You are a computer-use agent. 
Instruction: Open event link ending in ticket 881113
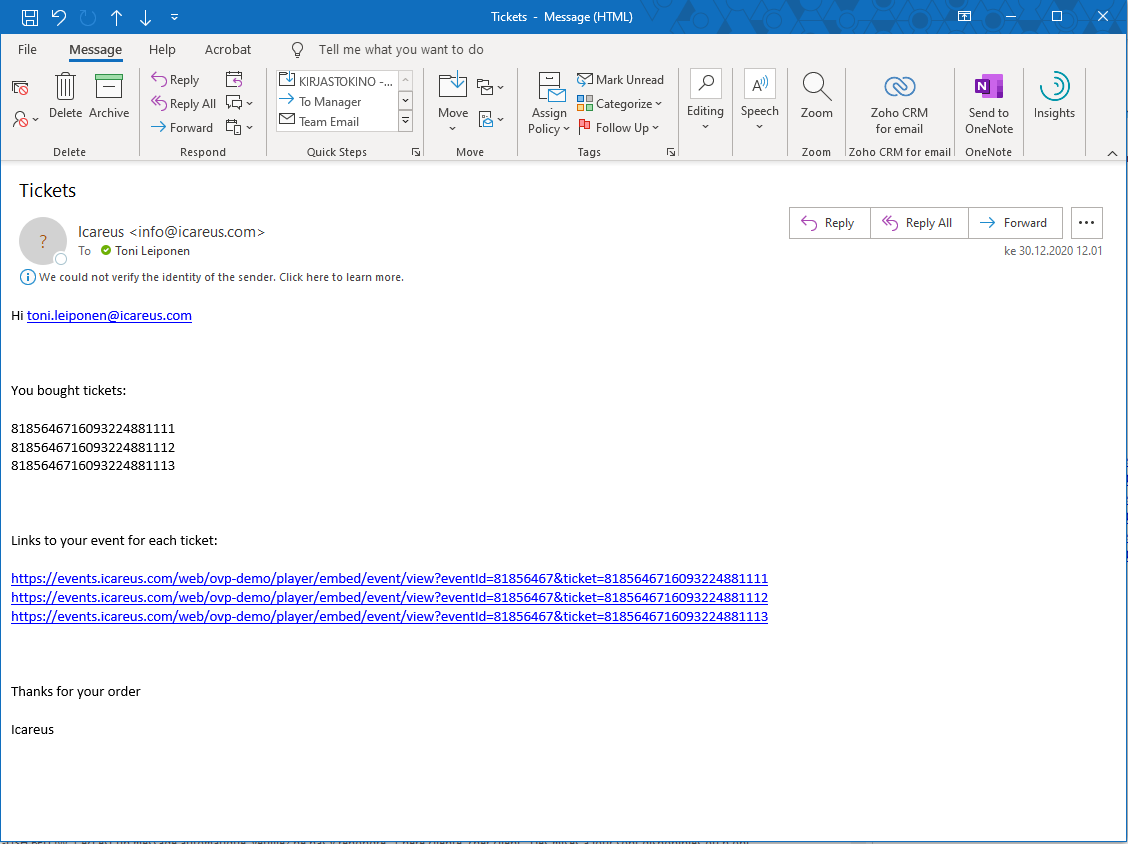(389, 617)
